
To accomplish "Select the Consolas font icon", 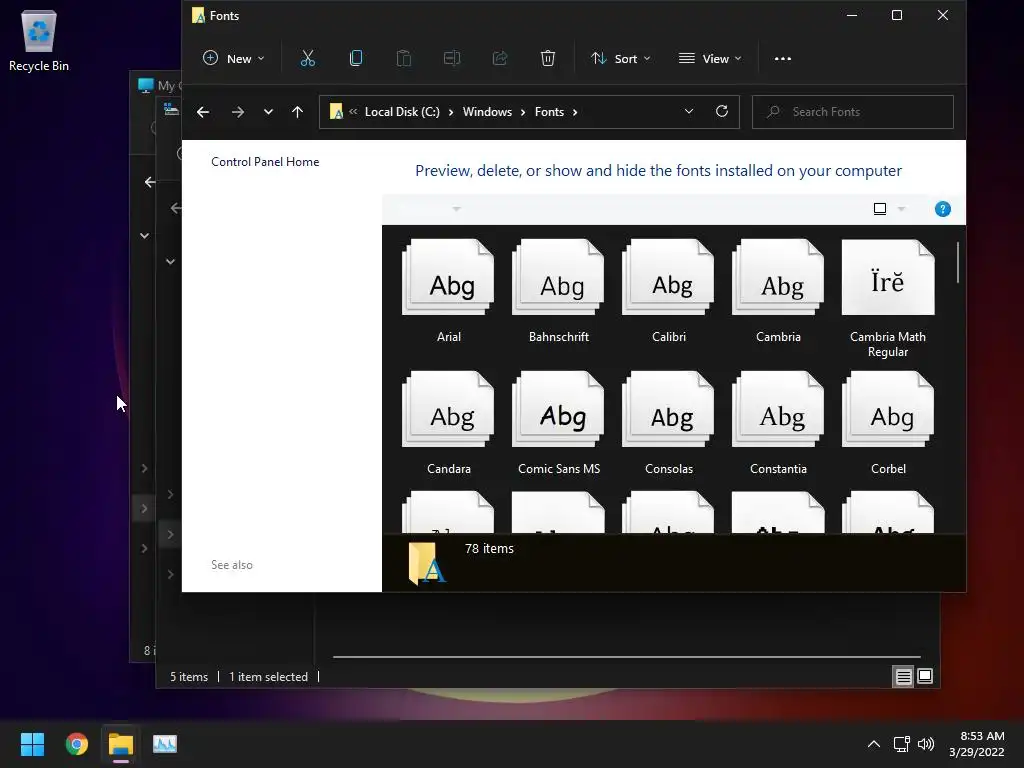I will [669, 423].
